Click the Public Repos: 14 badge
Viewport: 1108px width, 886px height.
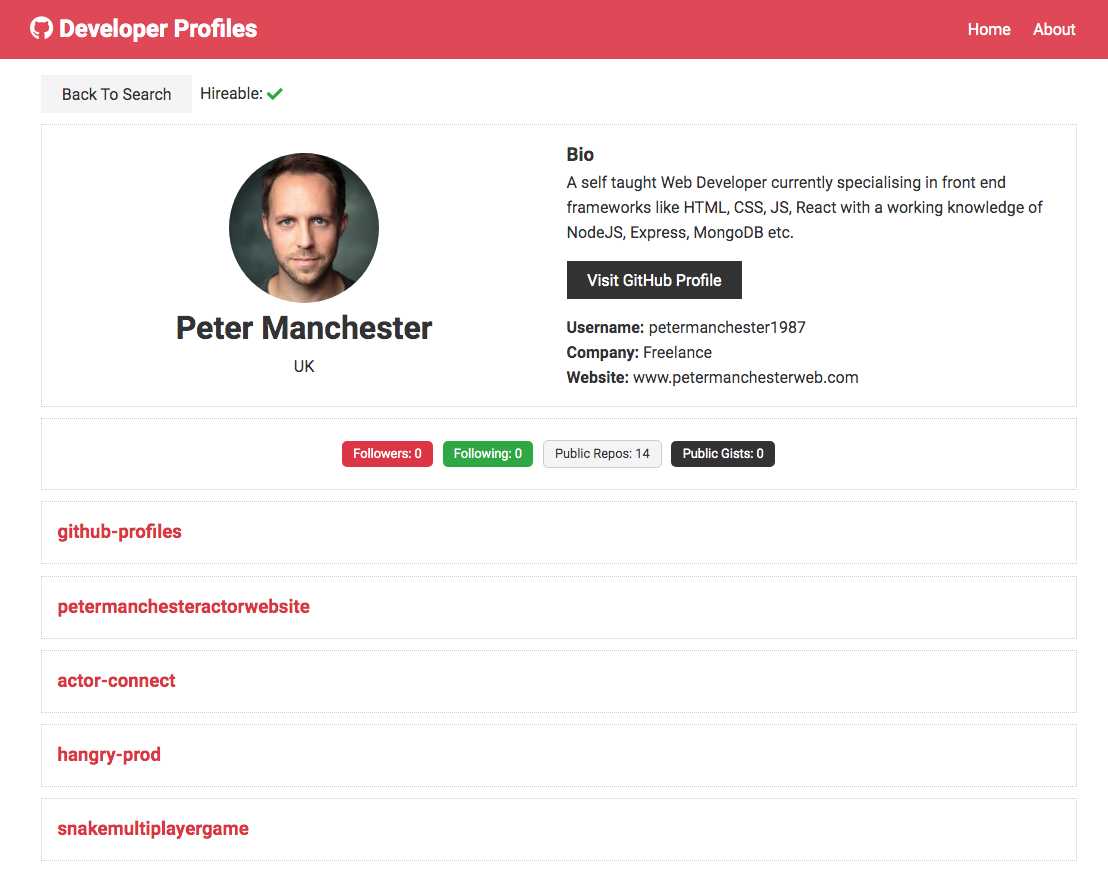pyautogui.click(x=602, y=454)
